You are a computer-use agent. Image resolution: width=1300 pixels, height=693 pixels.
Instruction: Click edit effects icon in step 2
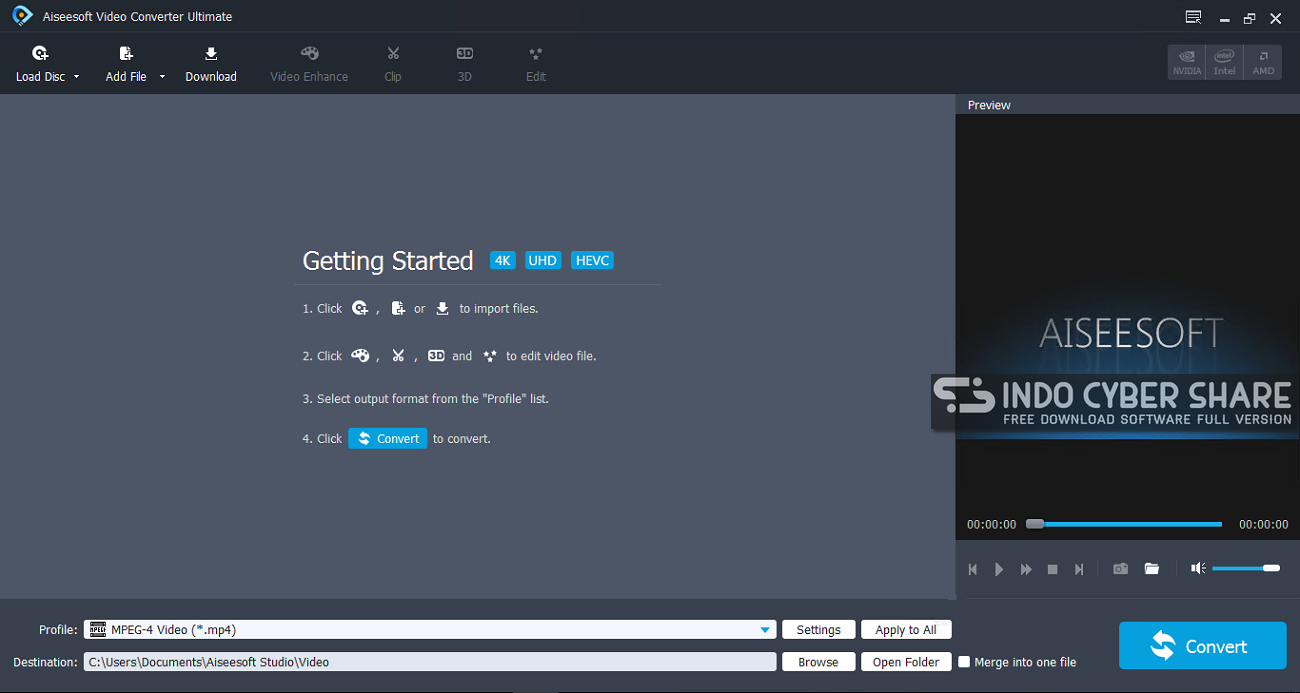pyautogui.click(x=490, y=356)
